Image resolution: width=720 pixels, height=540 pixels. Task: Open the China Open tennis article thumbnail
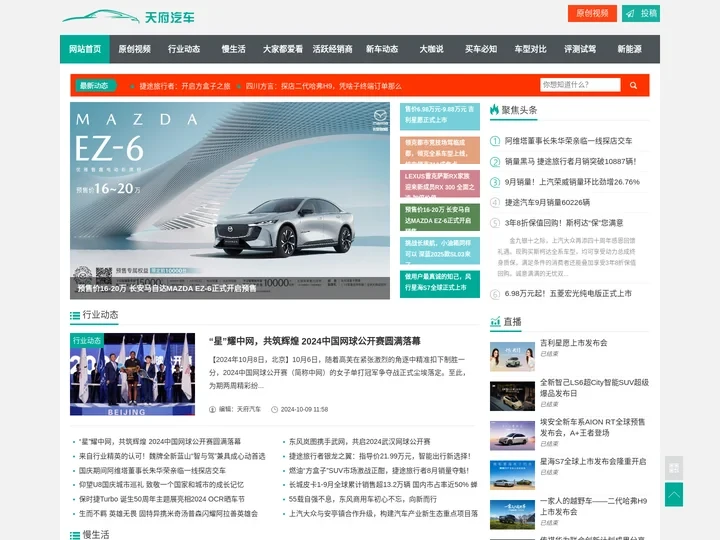[132, 374]
